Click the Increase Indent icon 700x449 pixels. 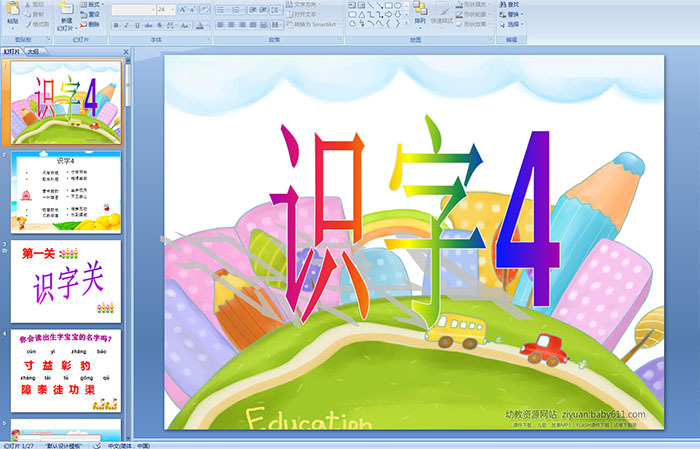coord(263,10)
